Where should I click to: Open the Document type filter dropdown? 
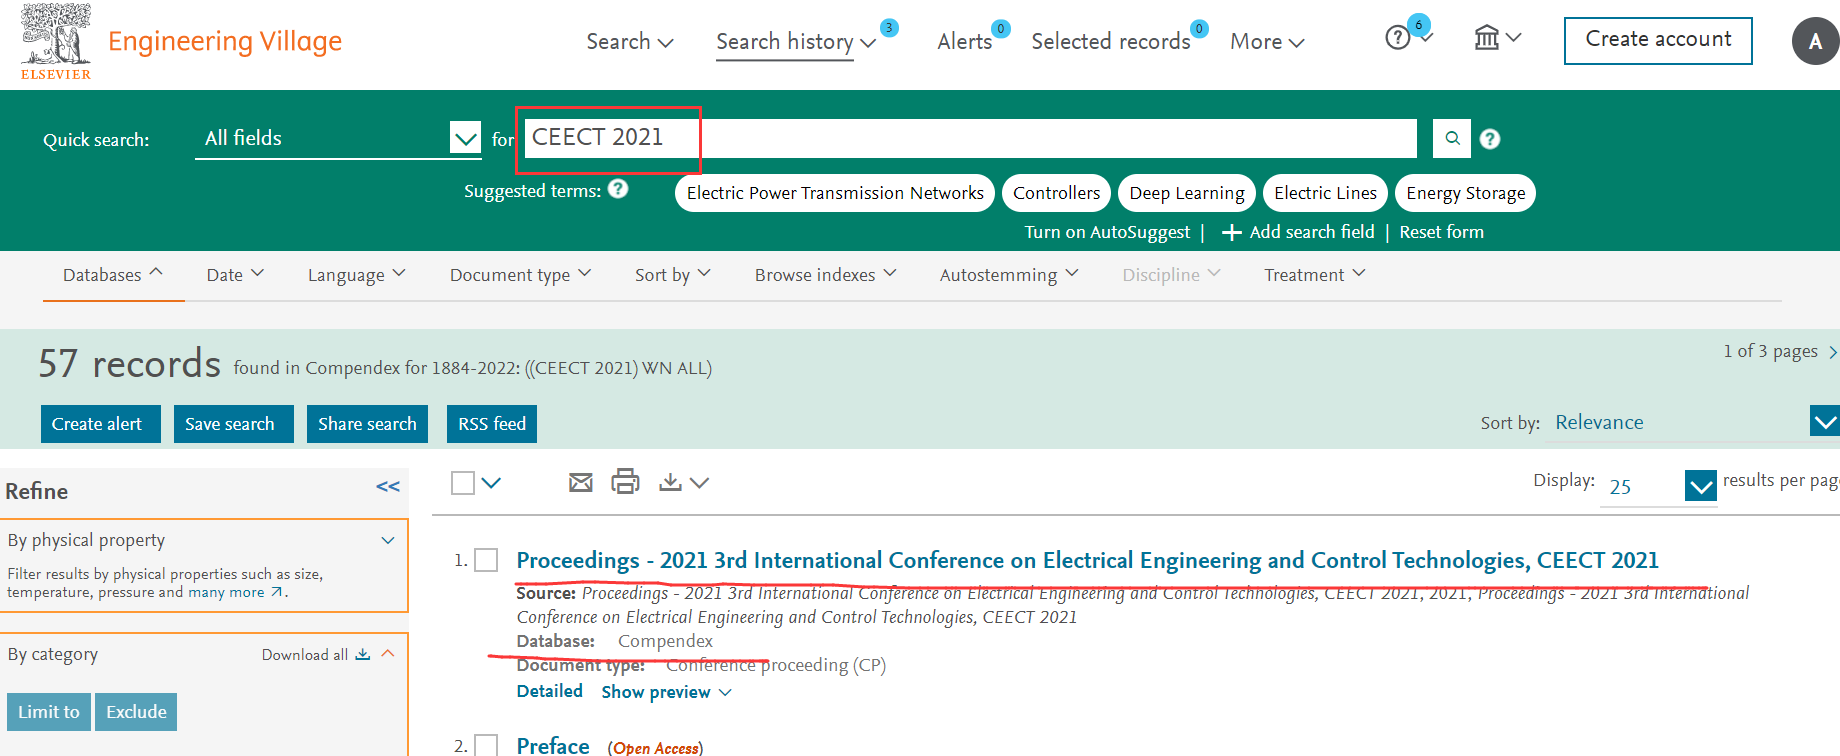(521, 275)
